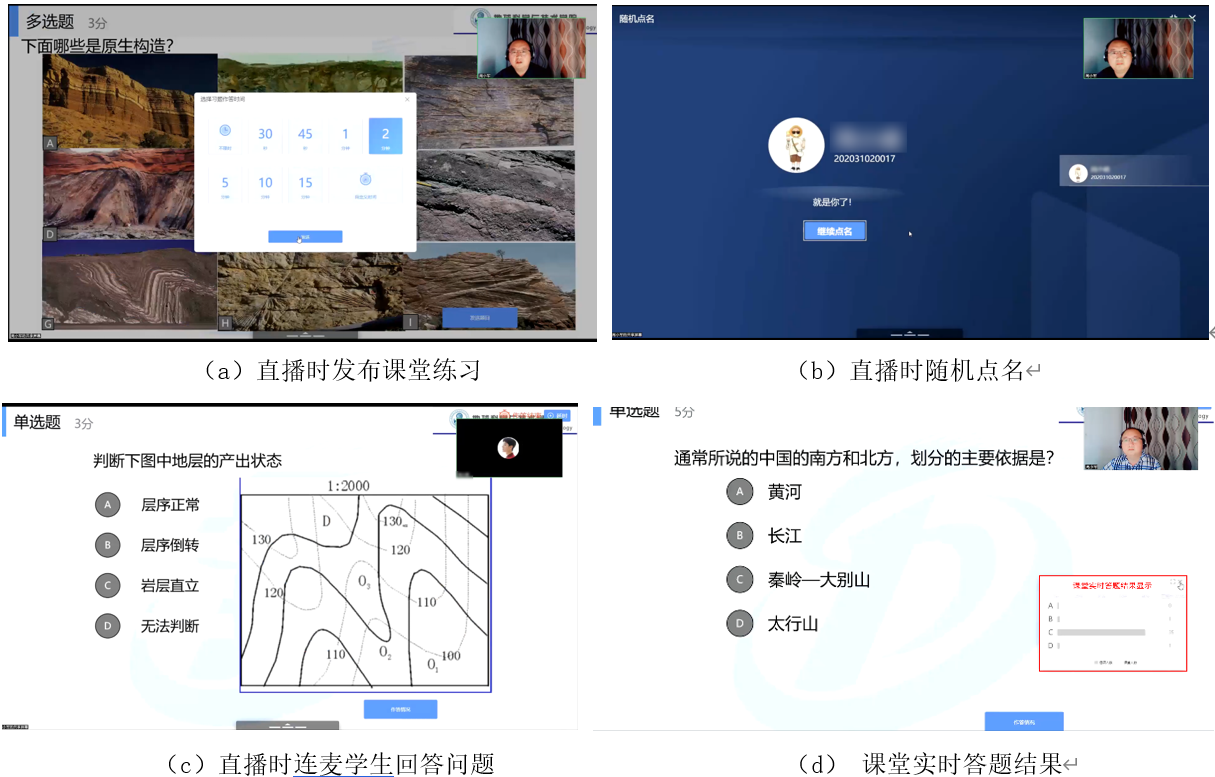Select option C 岩层直立

(x=107, y=586)
